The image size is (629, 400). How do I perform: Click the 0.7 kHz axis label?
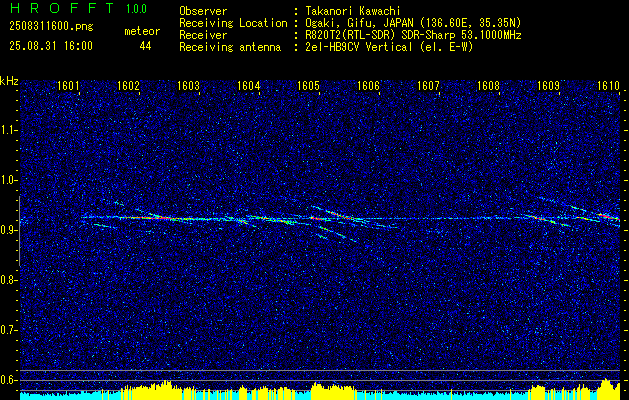coord(8,330)
